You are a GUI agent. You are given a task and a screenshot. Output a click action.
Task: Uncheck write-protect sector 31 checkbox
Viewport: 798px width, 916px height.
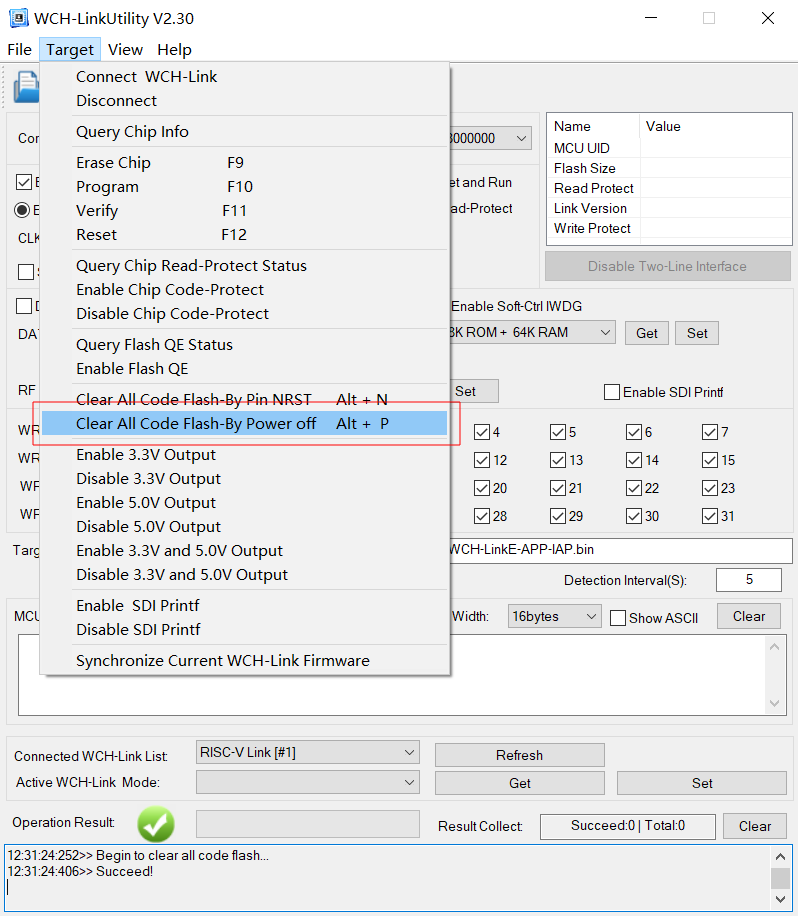click(x=710, y=516)
